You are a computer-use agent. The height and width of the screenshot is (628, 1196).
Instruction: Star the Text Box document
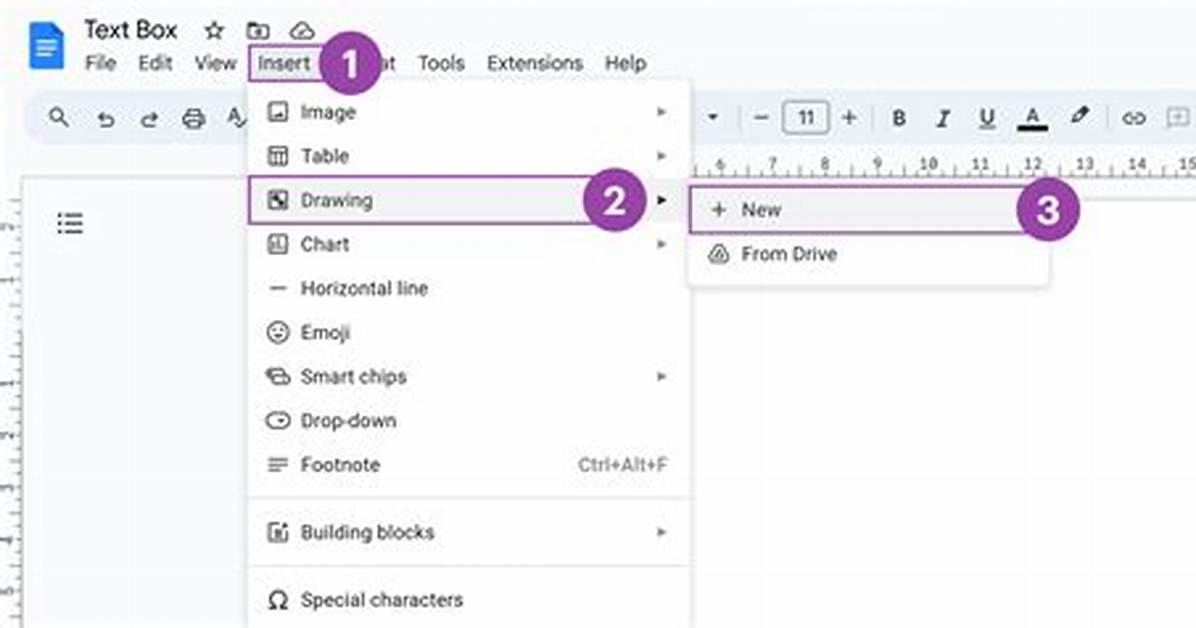(x=214, y=31)
